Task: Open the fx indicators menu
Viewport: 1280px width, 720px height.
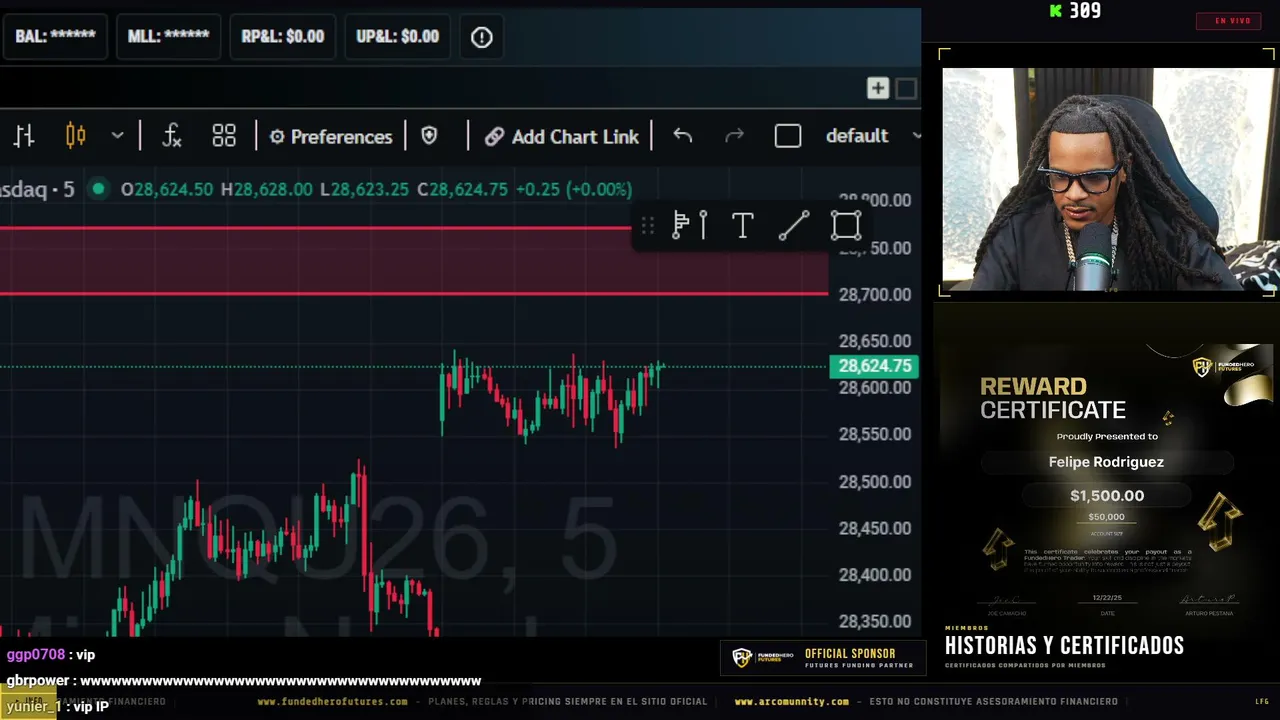Action: (x=172, y=136)
